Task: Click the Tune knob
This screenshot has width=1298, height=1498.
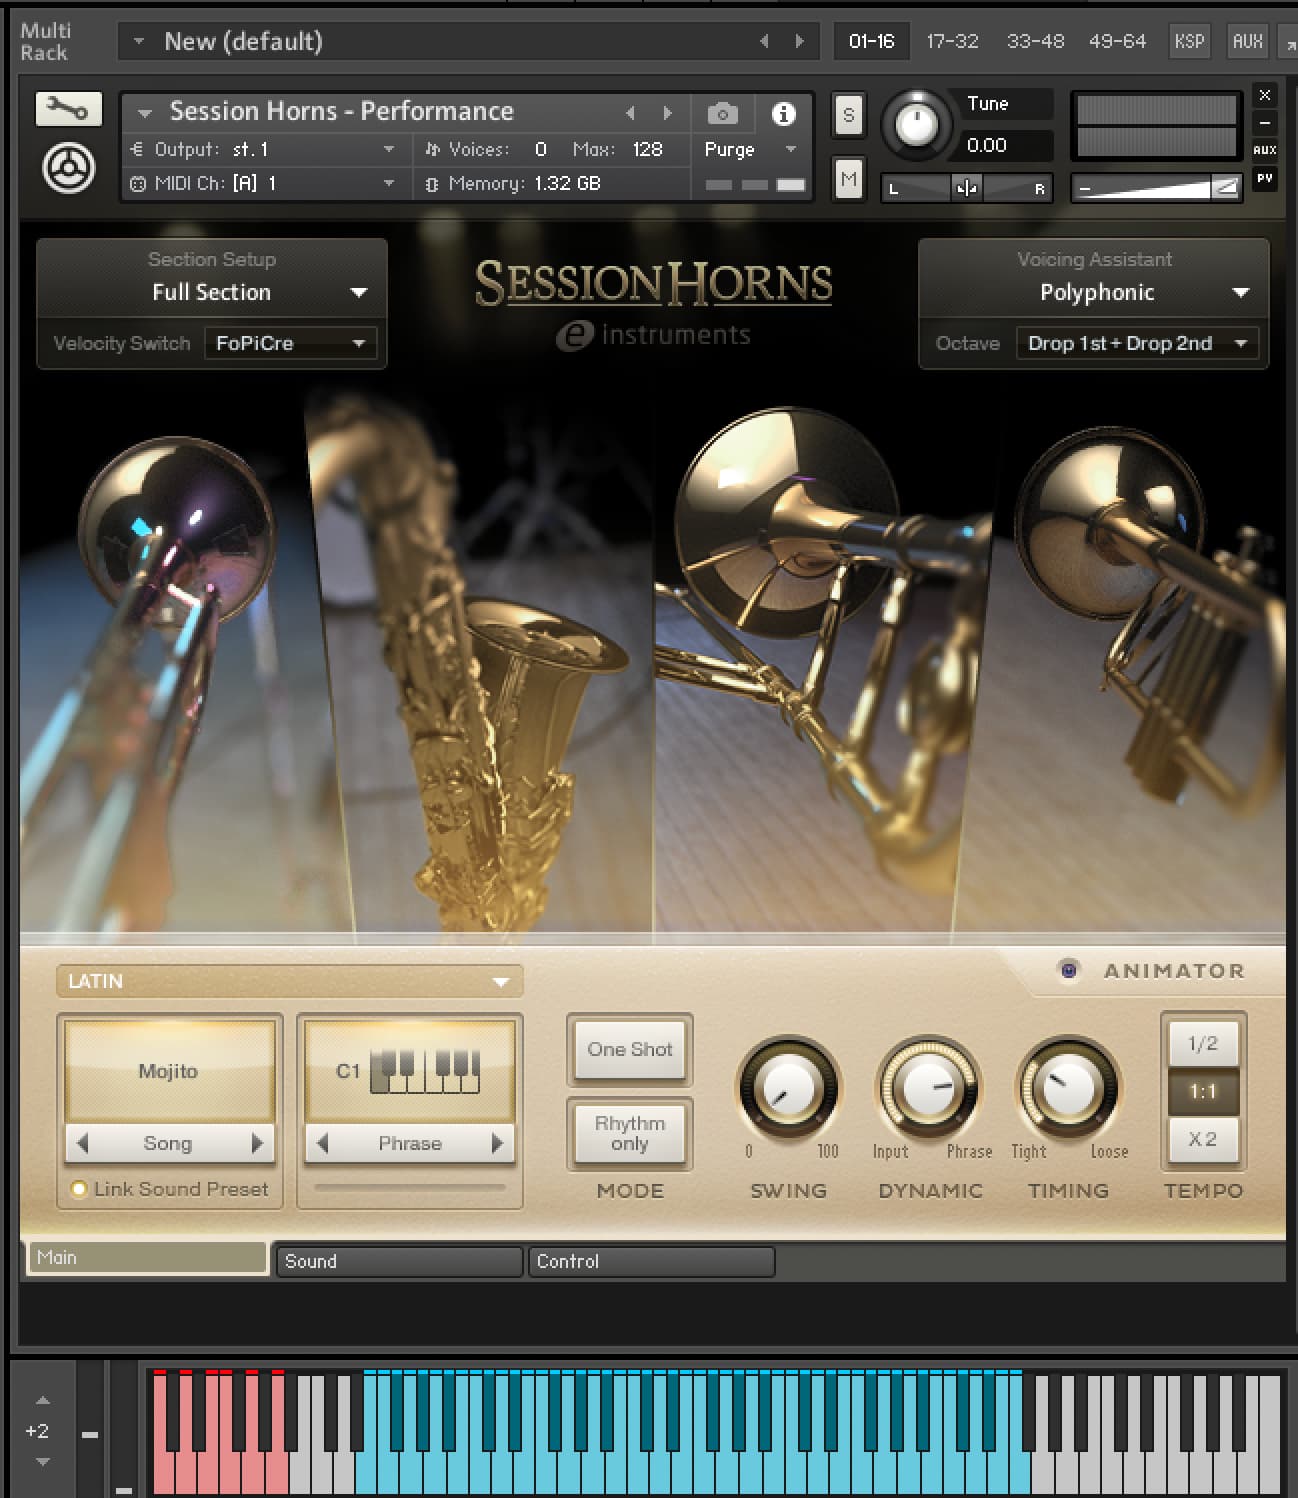Action: (x=916, y=125)
